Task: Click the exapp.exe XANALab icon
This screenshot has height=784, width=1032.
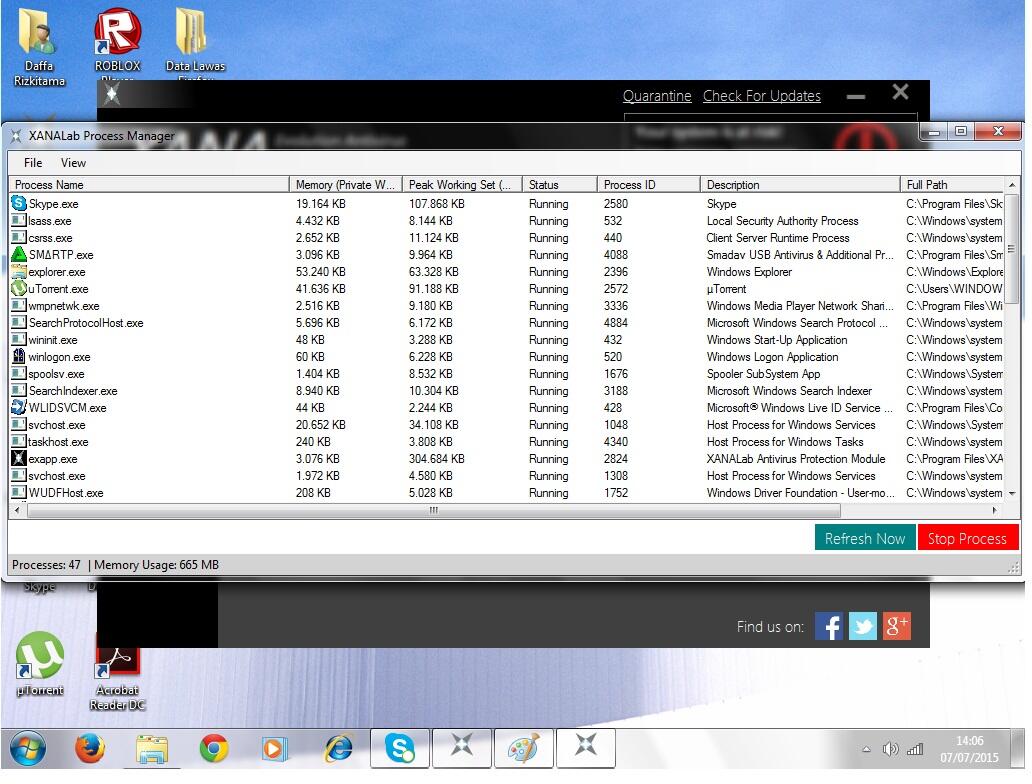Action: pyautogui.click(x=19, y=458)
